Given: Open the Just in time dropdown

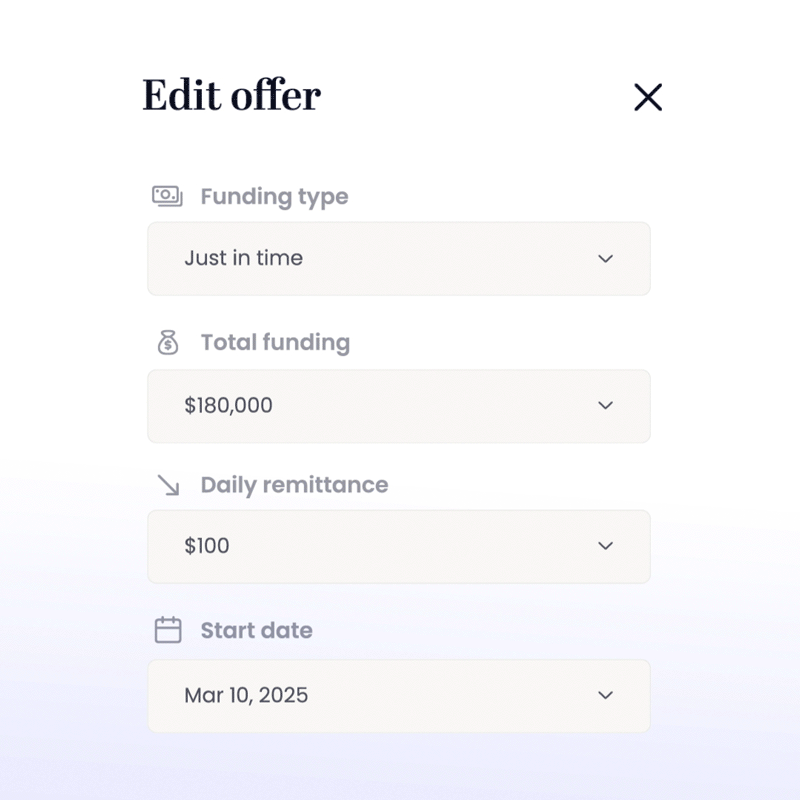Looking at the screenshot, I should tap(399, 259).
